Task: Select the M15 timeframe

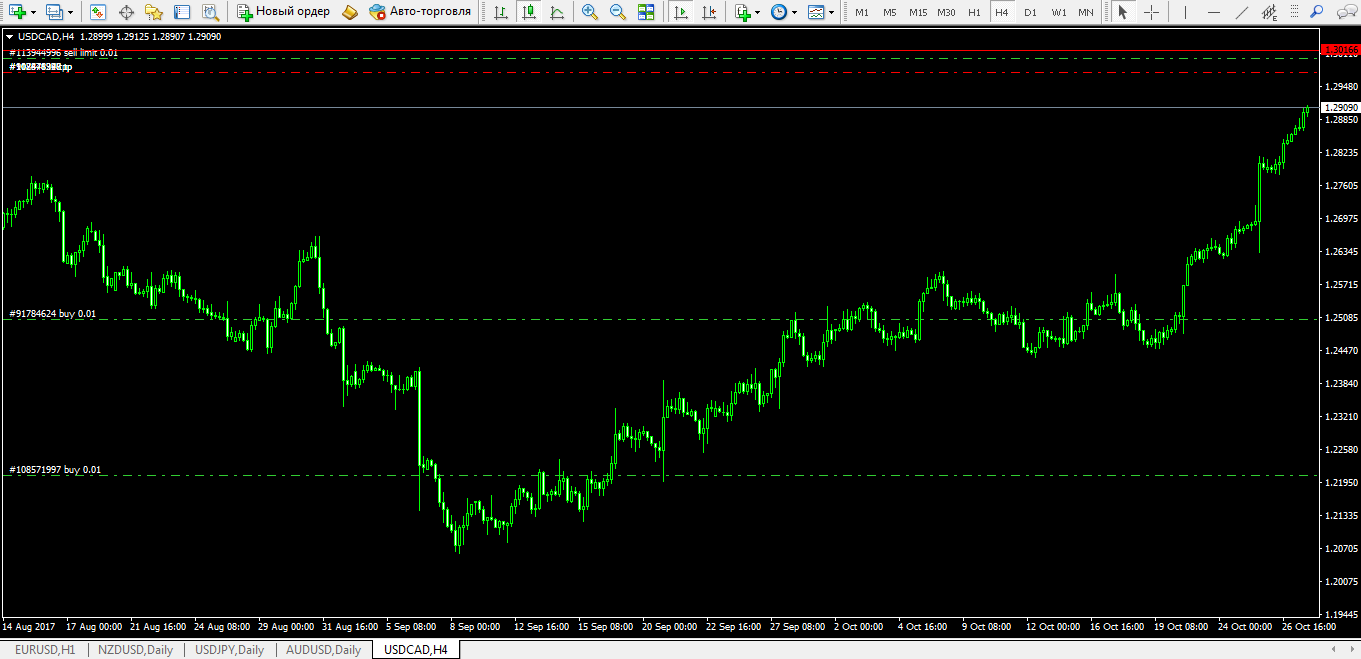Action: pos(918,12)
